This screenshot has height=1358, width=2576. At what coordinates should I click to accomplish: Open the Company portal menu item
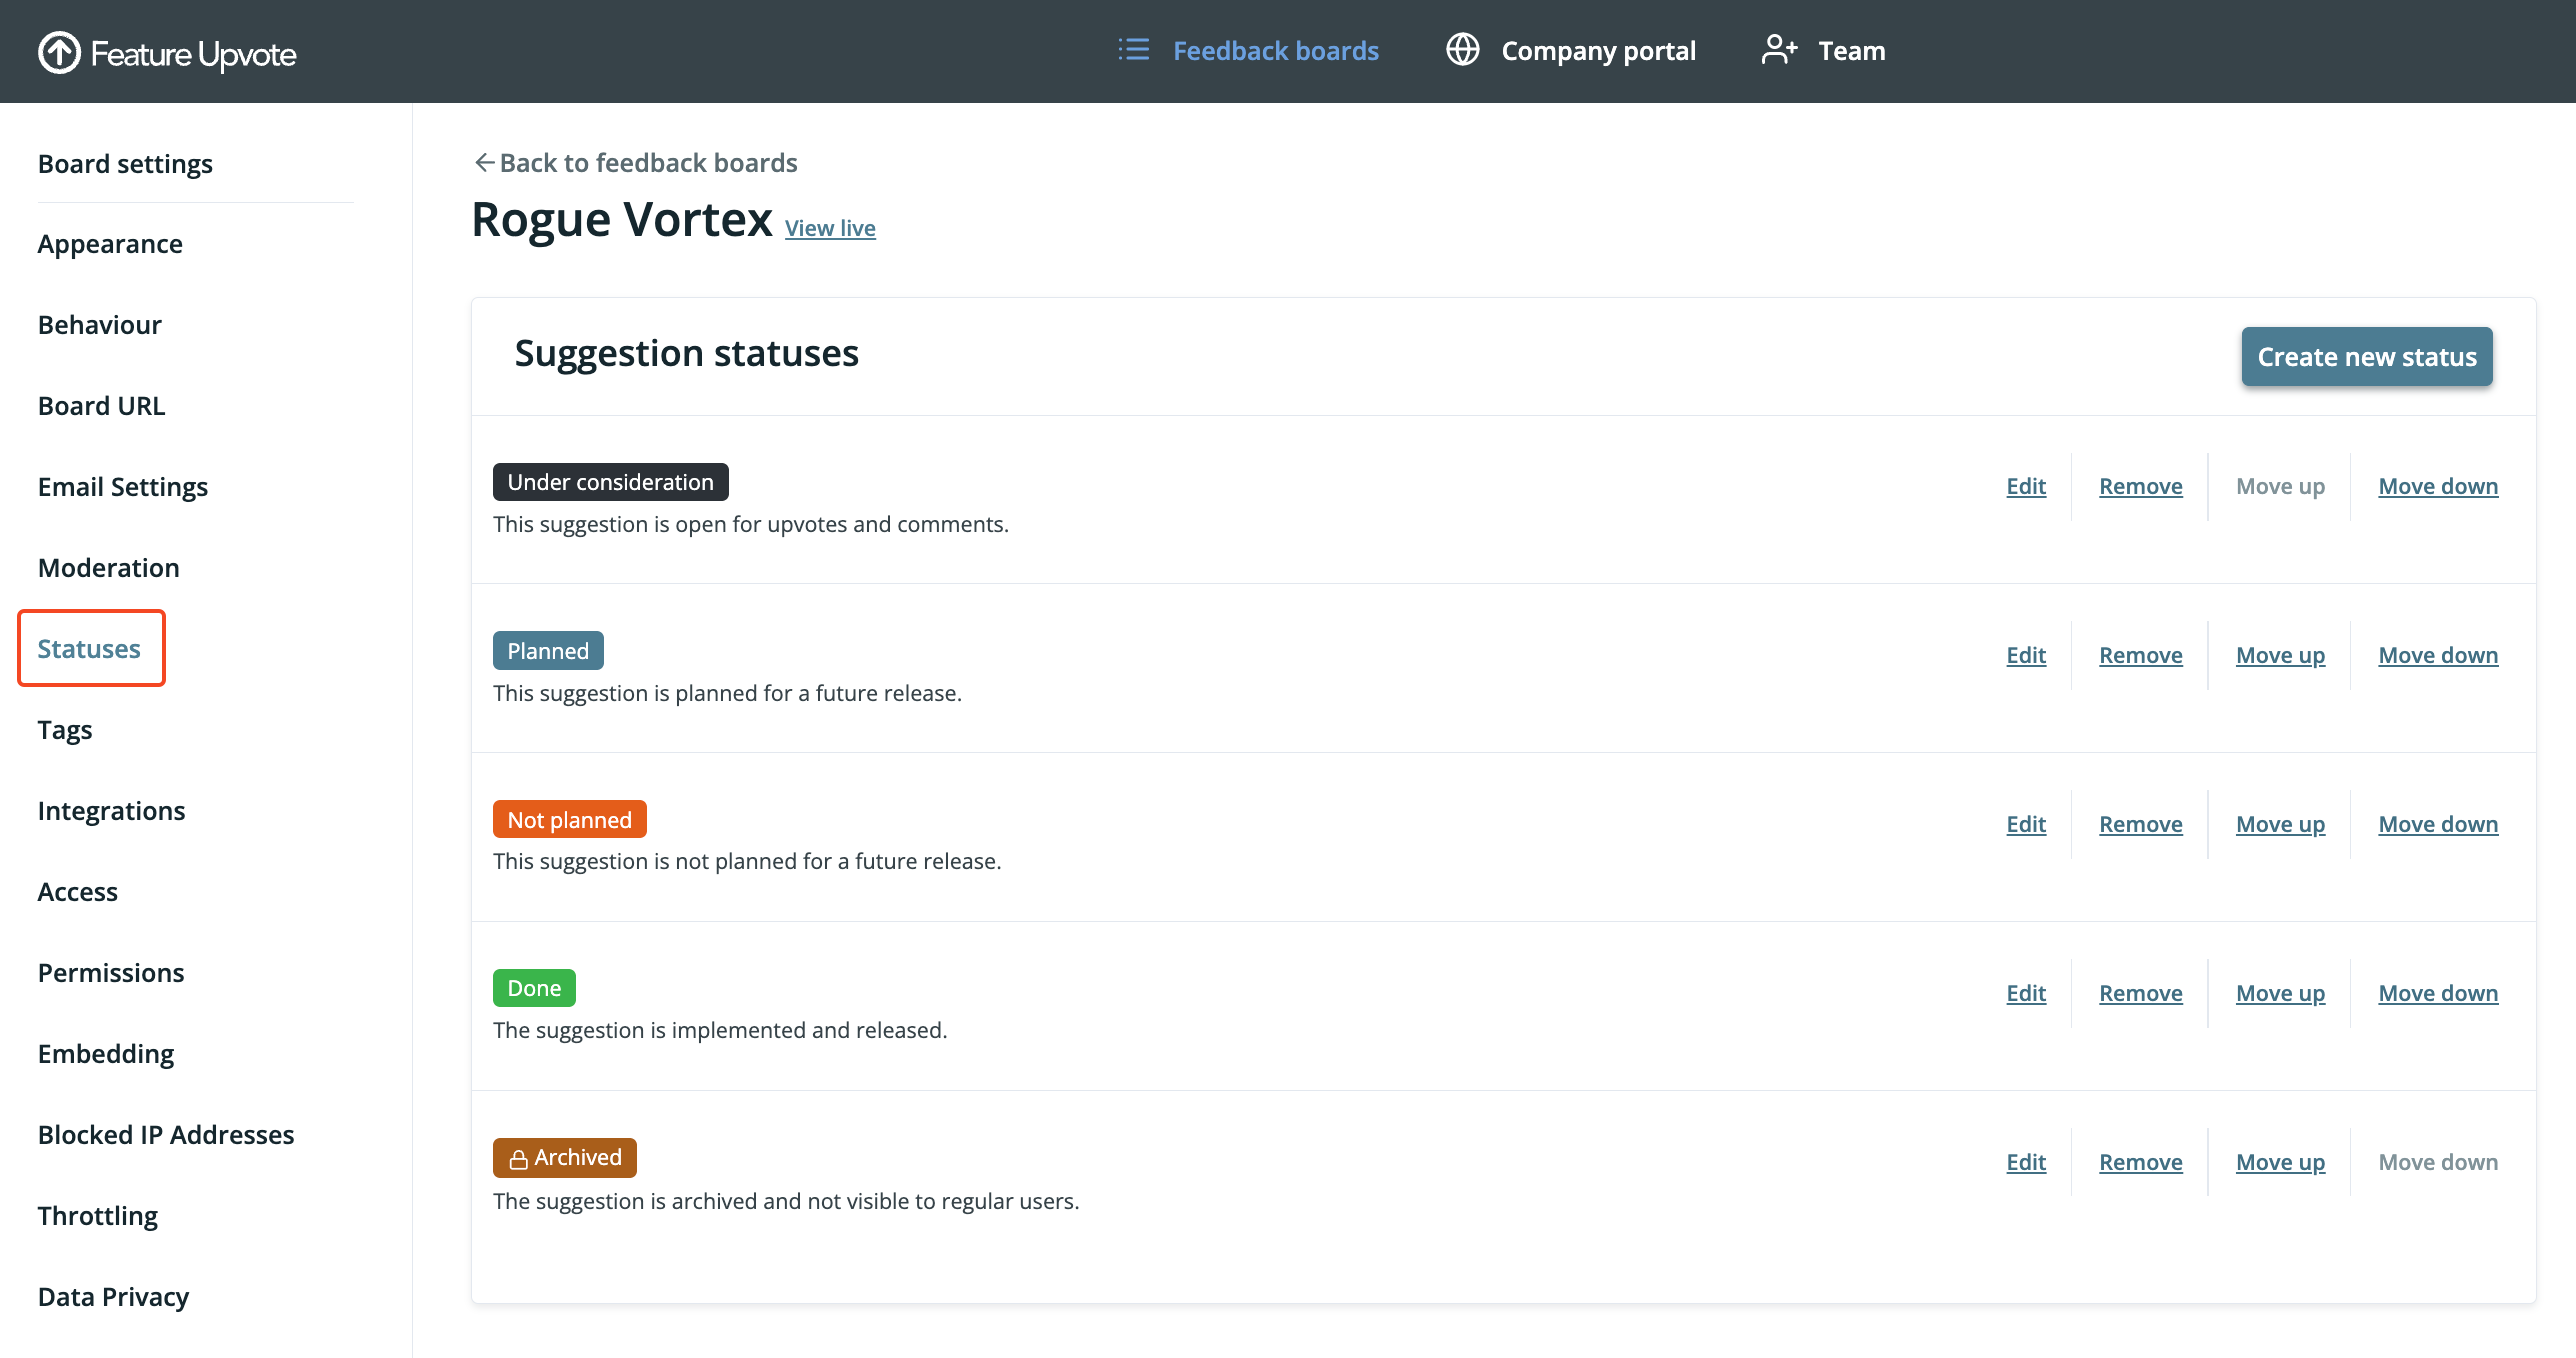tap(1597, 51)
